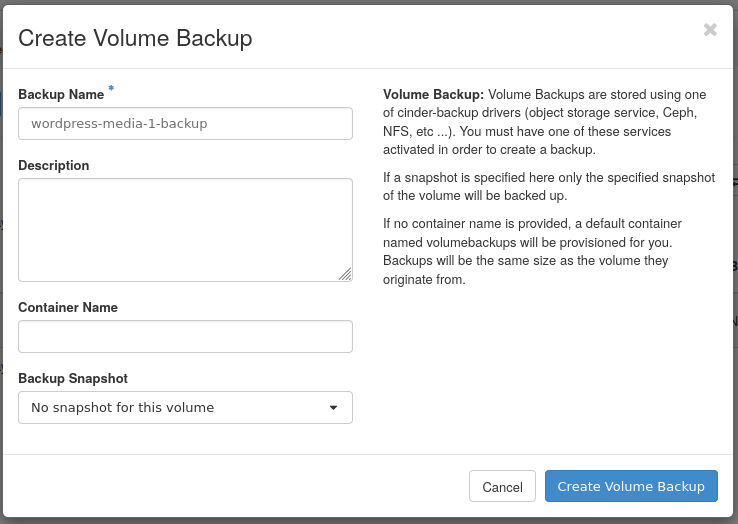Click the Create Volume Backup button
738x524 pixels.
(x=631, y=486)
